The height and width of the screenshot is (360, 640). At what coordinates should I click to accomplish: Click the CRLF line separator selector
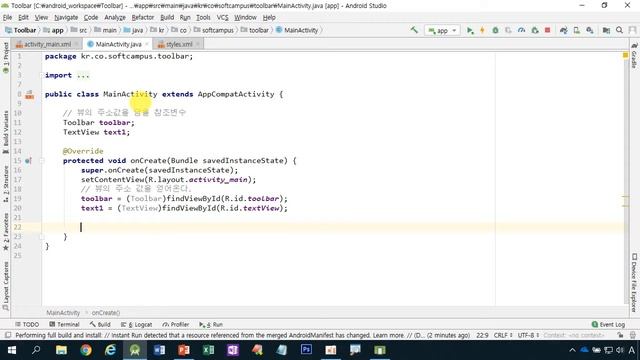coord(503,336)
